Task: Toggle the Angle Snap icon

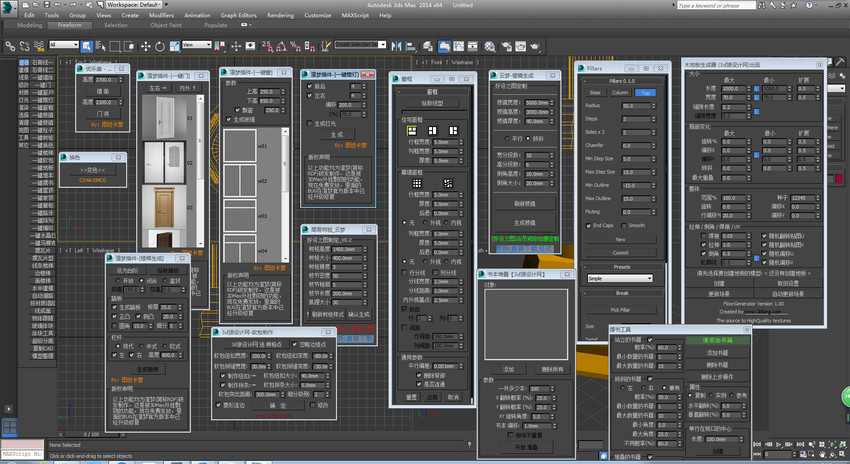Action: (281, 46)
